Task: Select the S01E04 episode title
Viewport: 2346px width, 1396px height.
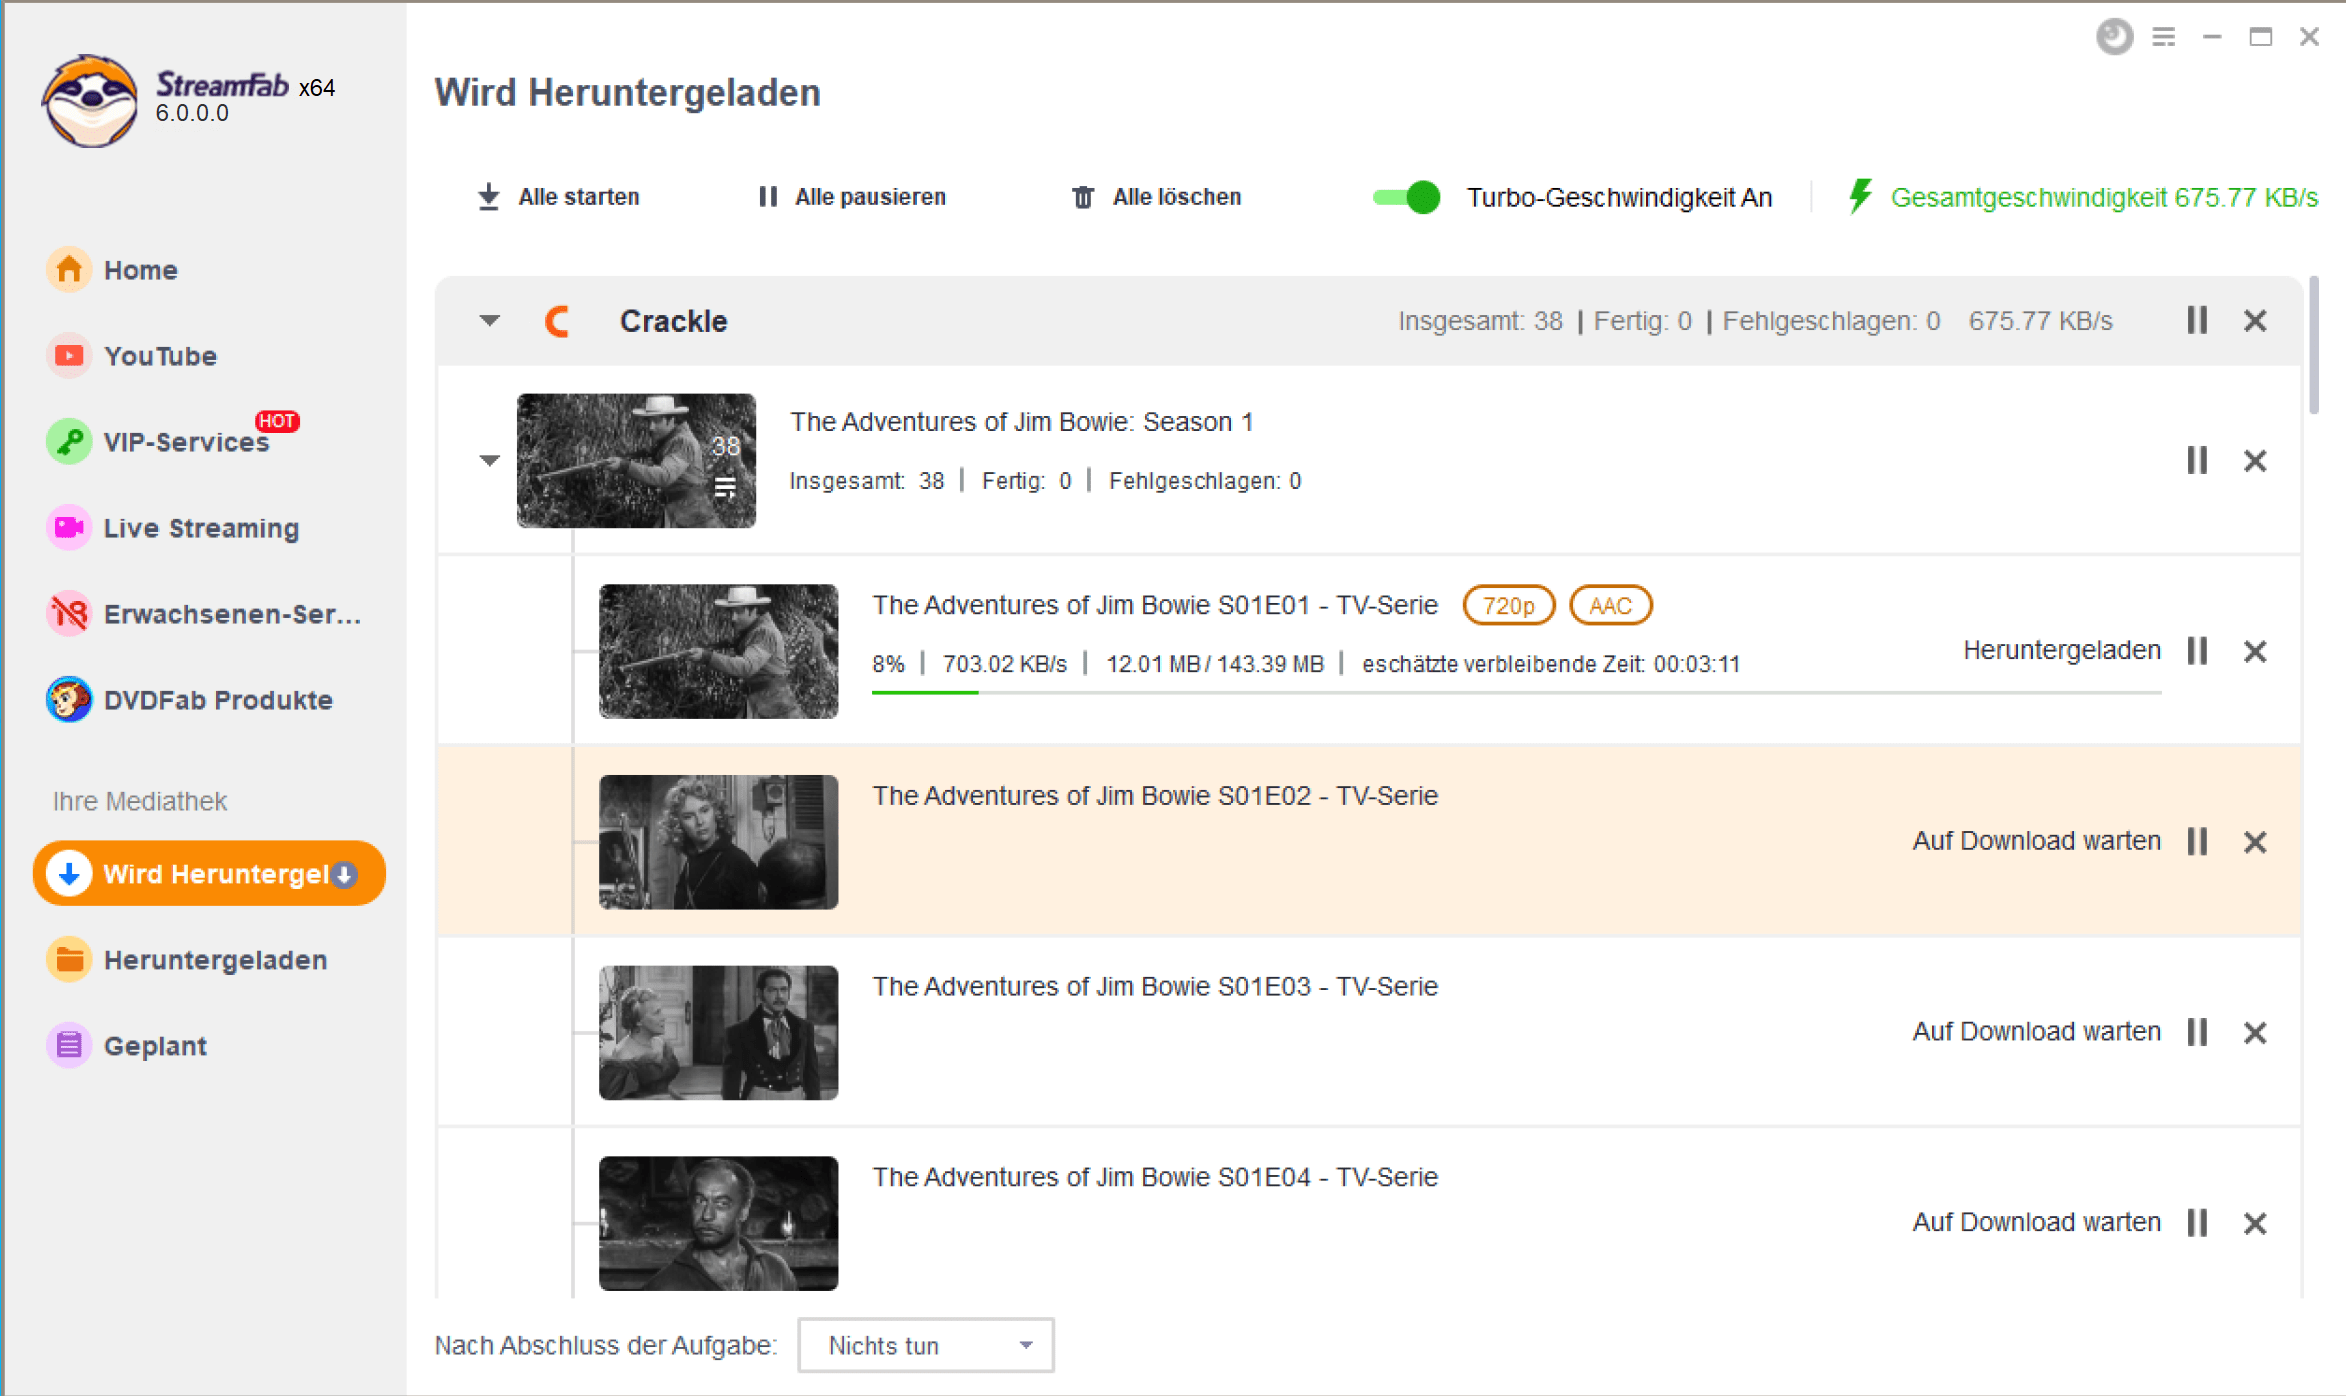Action: coord(1155,1177)
